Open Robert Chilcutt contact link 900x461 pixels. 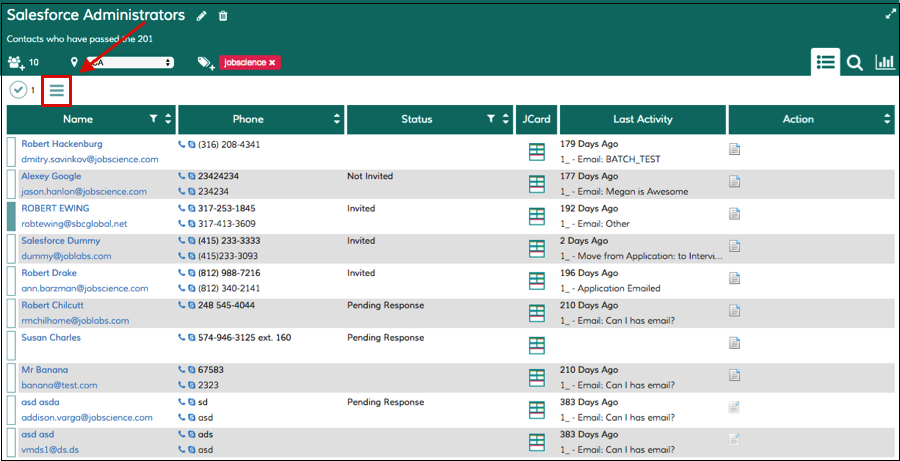click(52, 305)
